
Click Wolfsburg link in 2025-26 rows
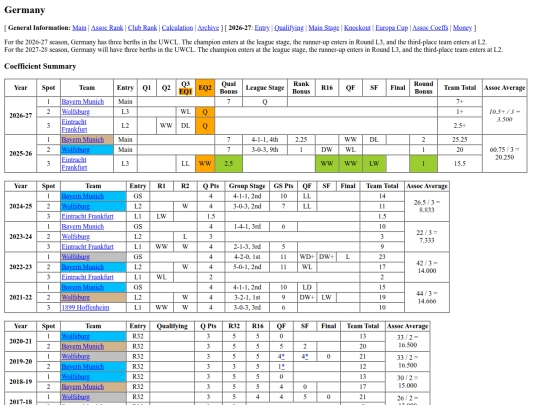[x=75, y=149]
